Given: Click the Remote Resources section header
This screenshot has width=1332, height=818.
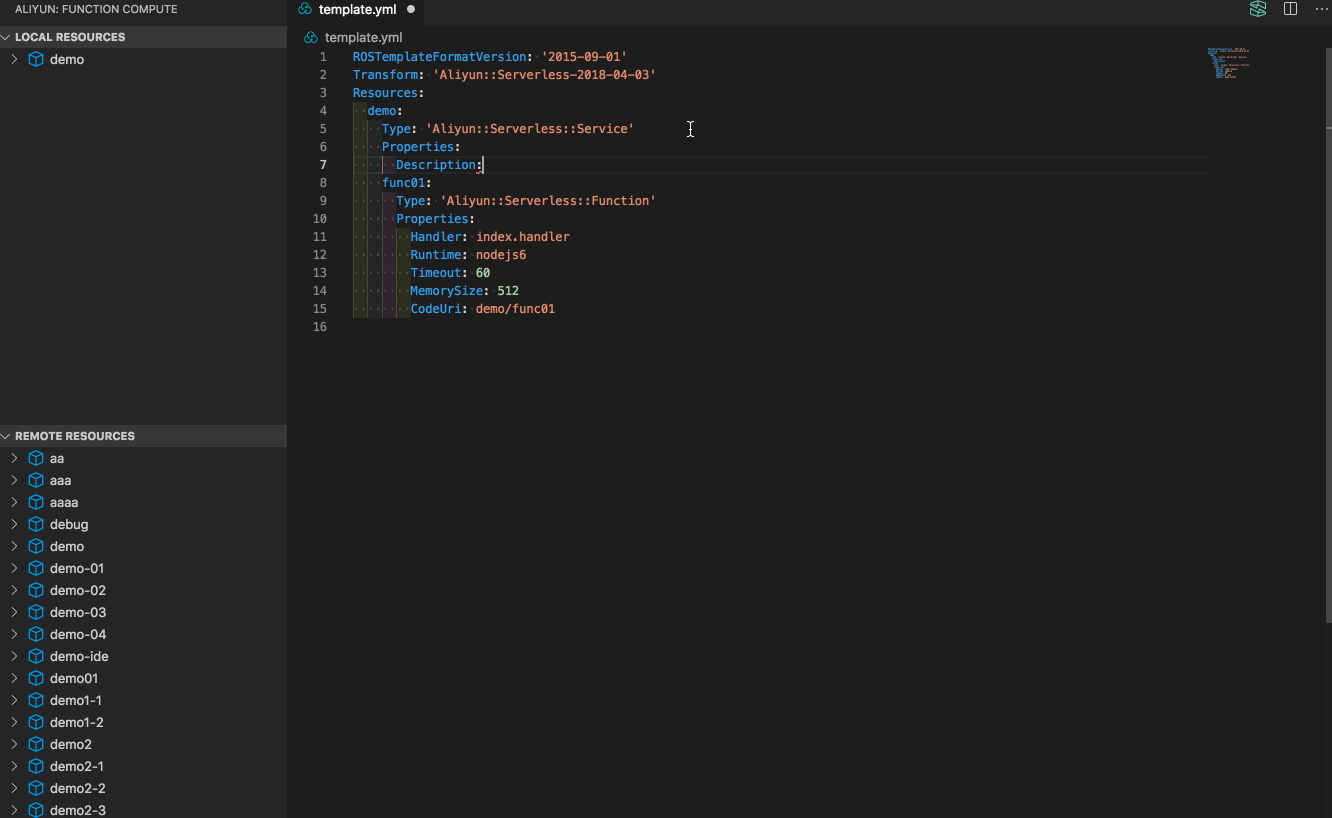Looking at the screenshot, I should coord(143,436).
